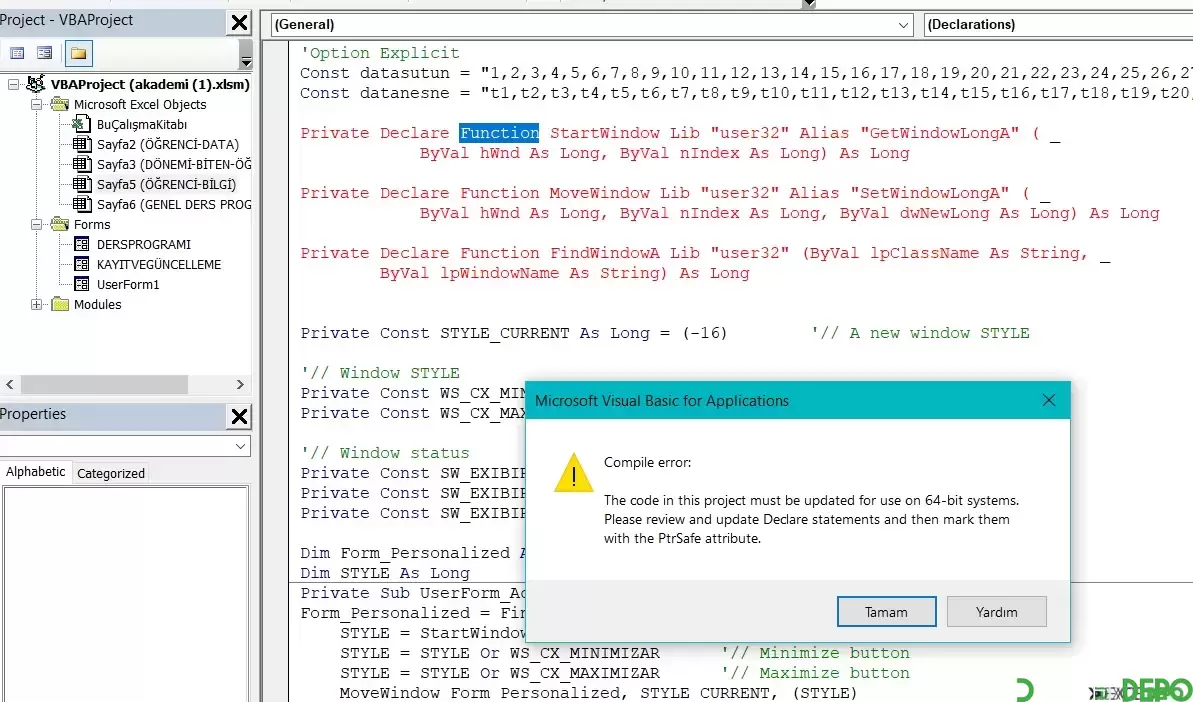Image resolution: width=1193 pixels, height=702 pixels.
Task: Toggle Folders icon in Project toolbar
Action: [78, 53]
